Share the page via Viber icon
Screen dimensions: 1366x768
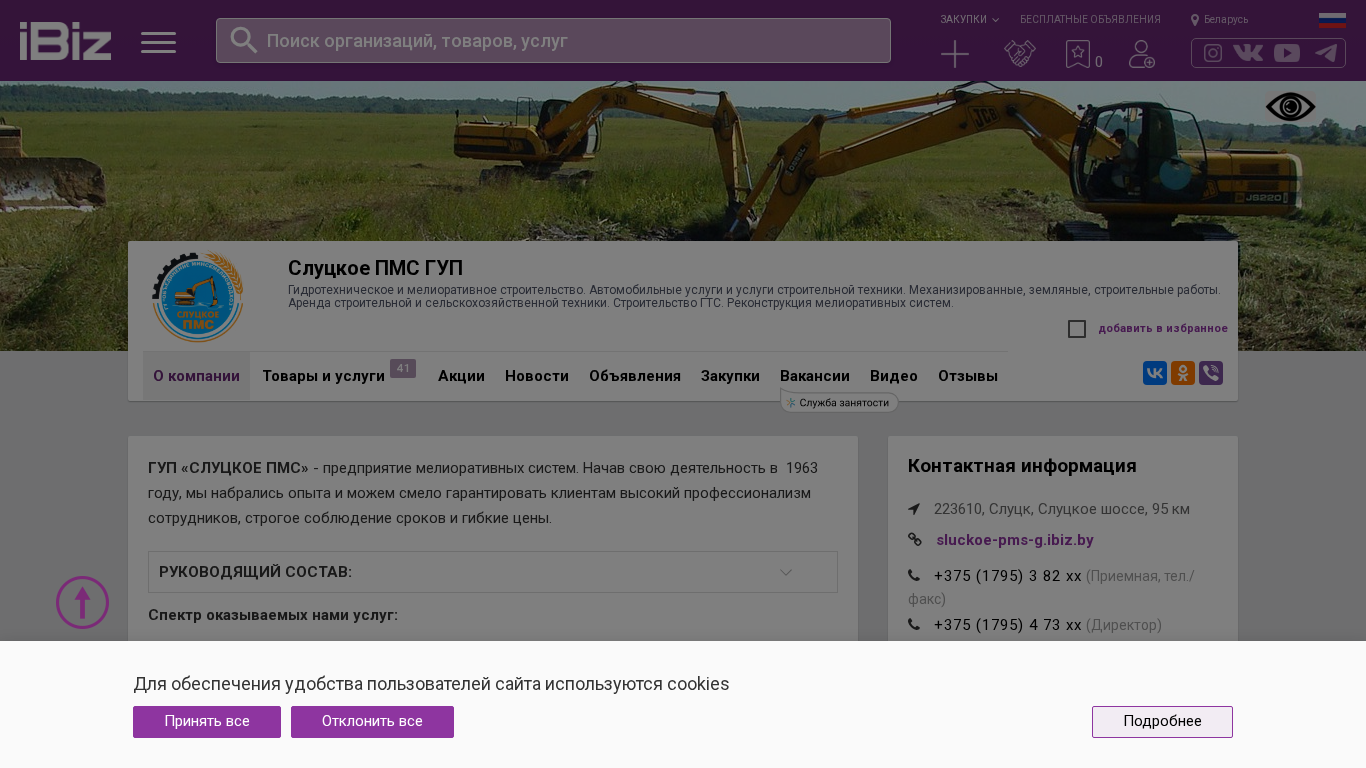coord(1210,373)
